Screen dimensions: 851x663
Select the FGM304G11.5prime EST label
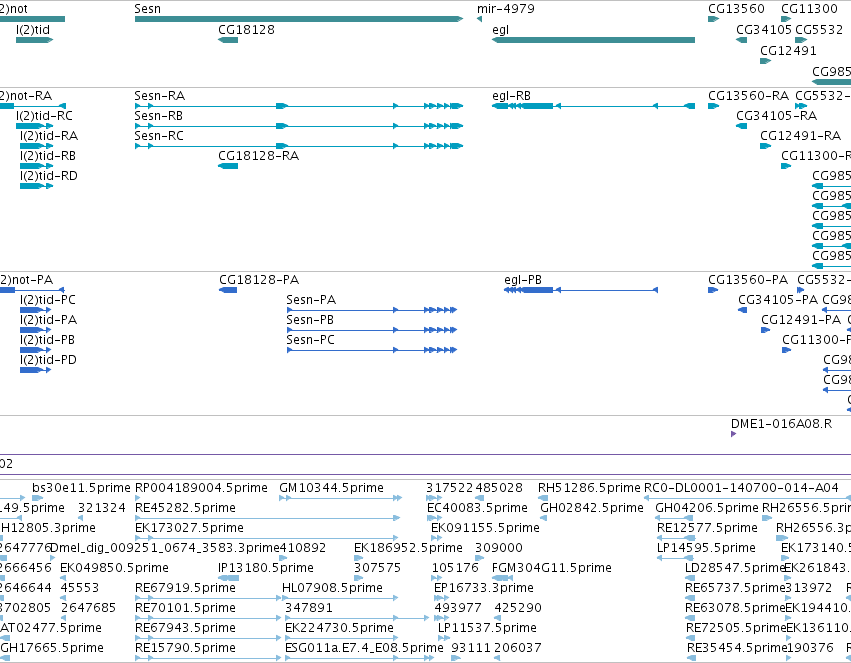click(x=552, y=568)
